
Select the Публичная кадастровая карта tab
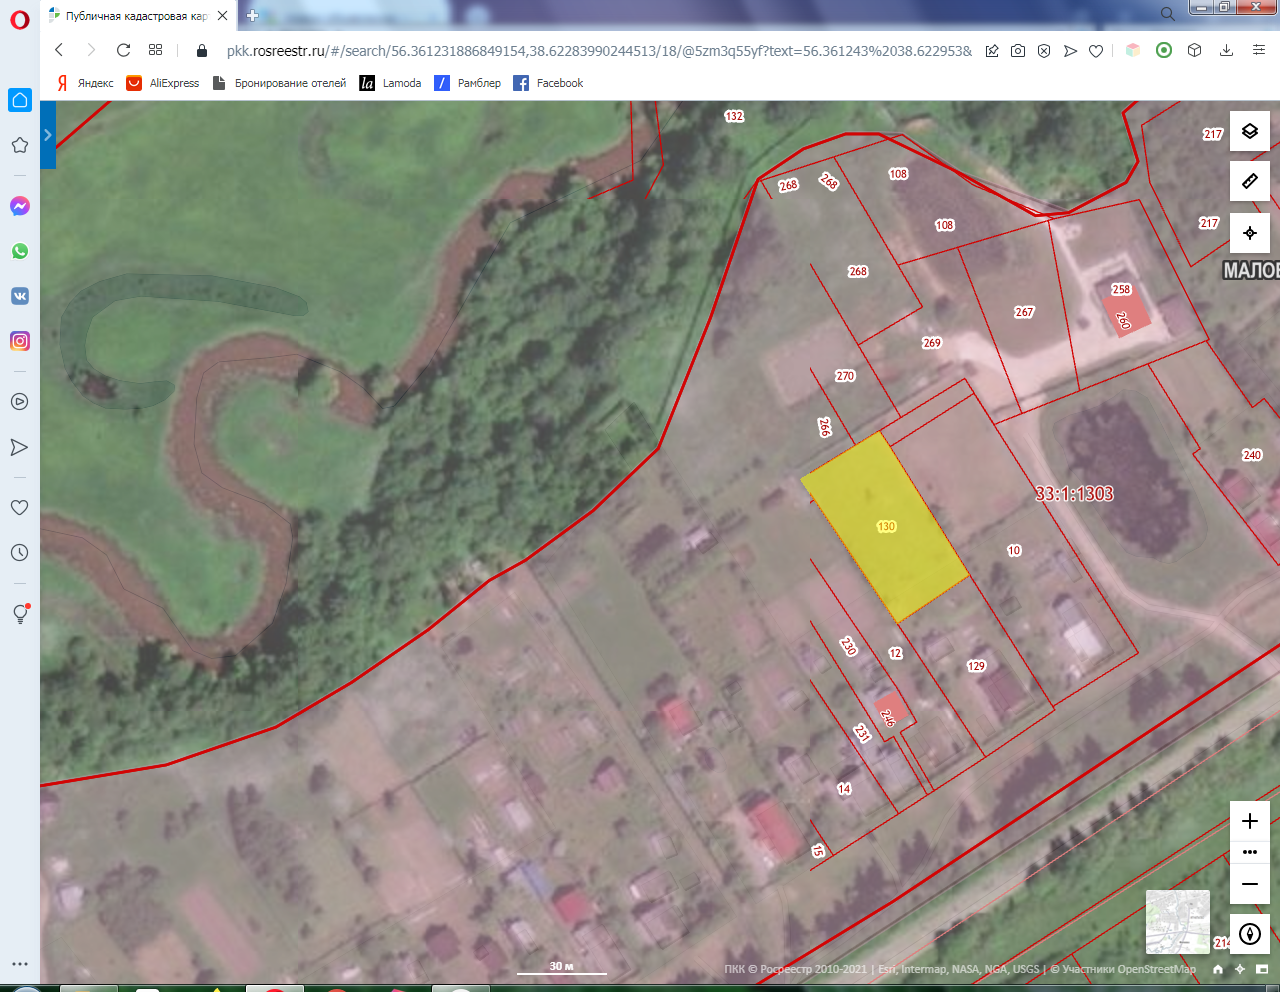pos(137,16)
